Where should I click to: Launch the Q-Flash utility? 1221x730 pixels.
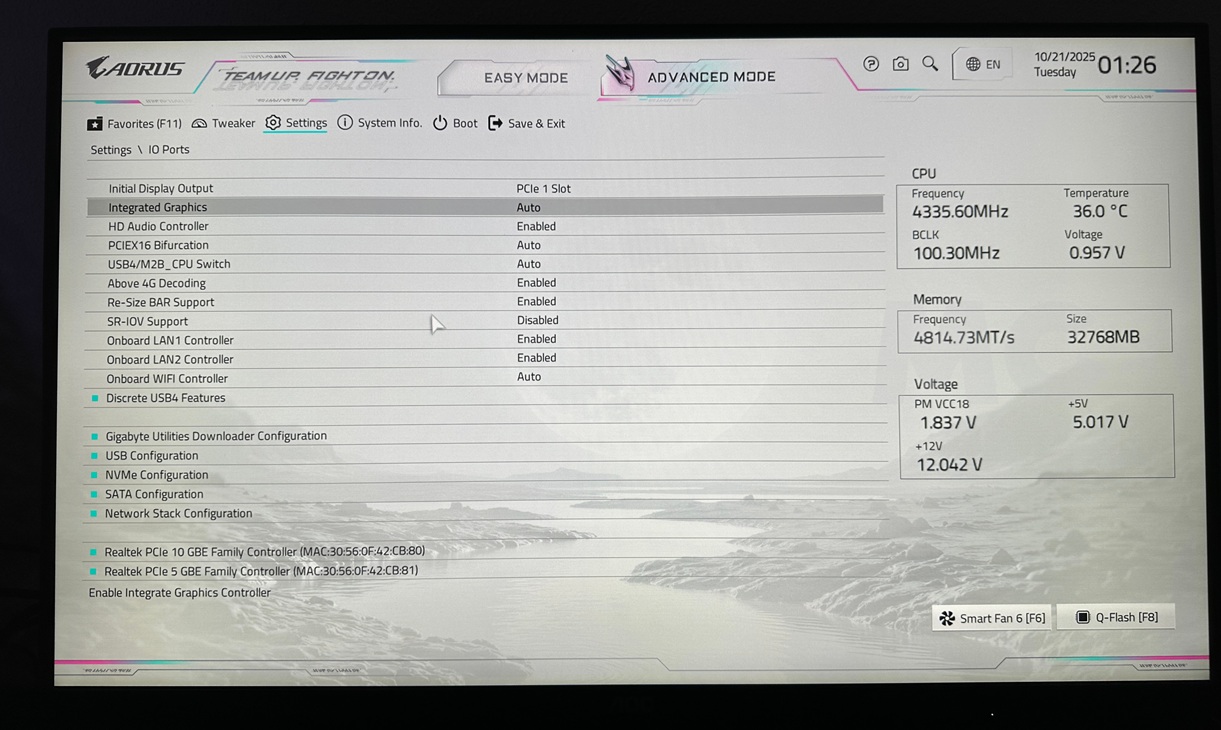point(1116,618)
